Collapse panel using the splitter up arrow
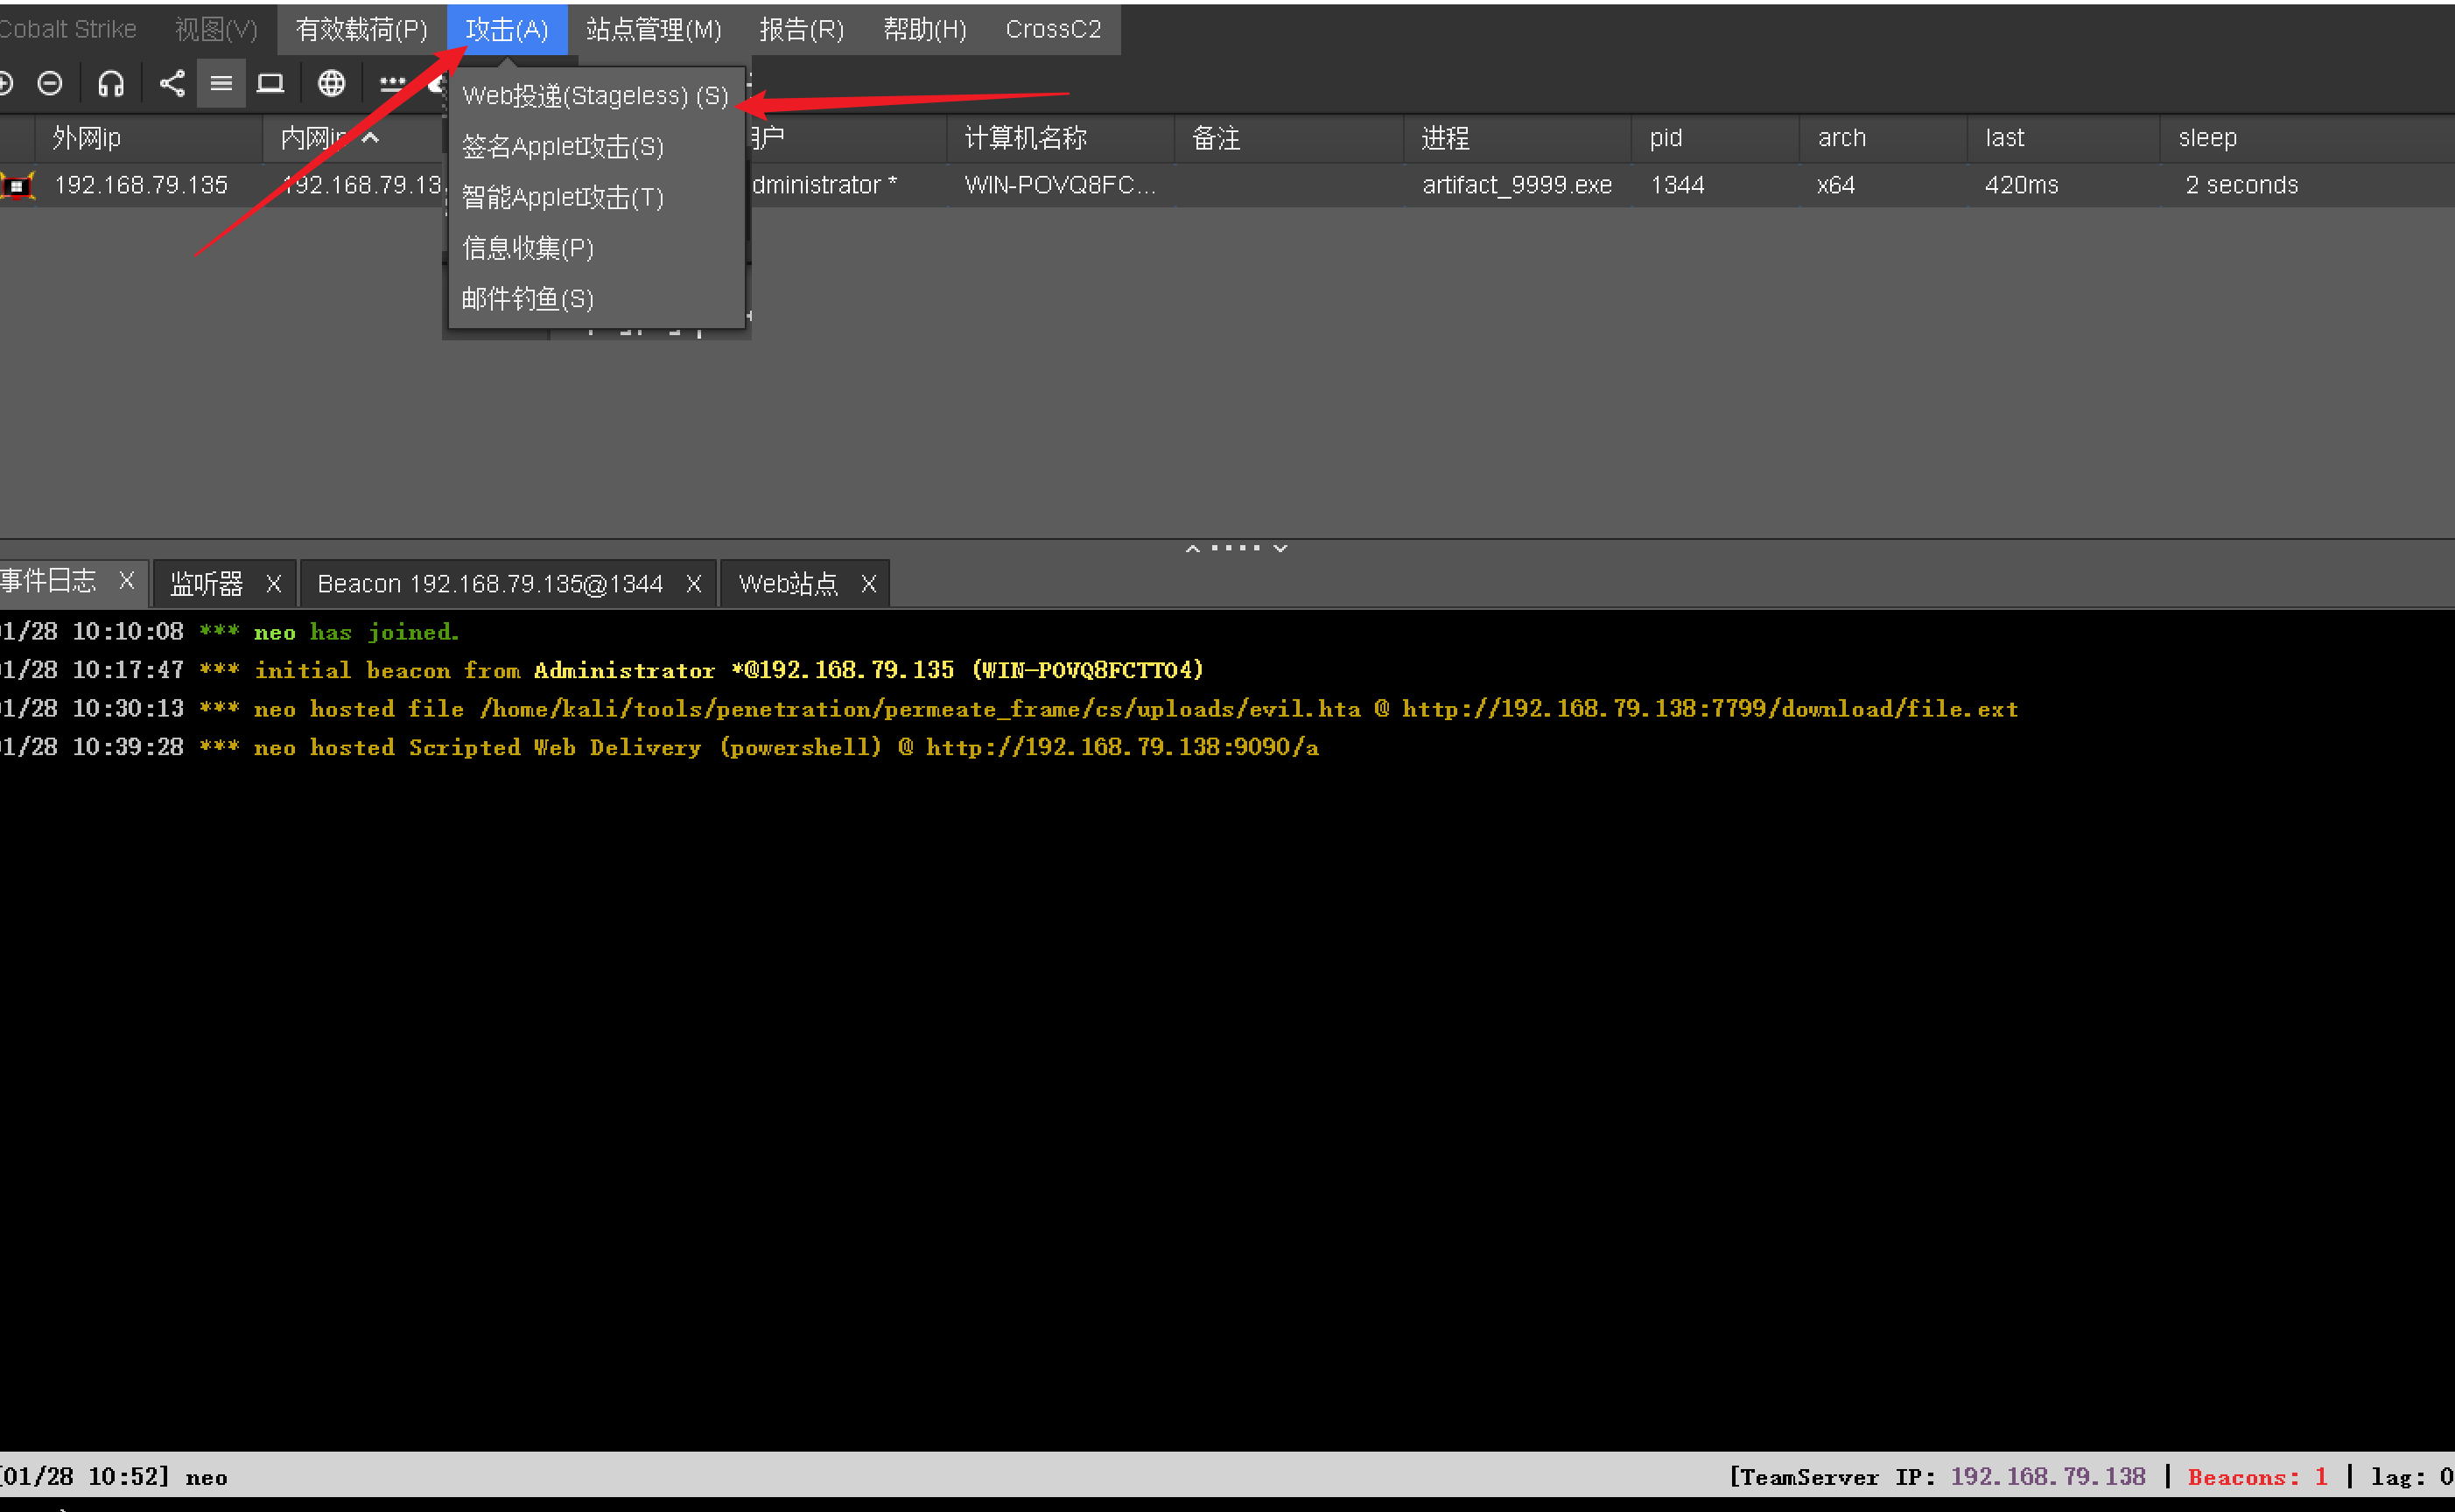This screenshot has height=1512, width=2455. pyautogui.click(x=1192, y=549)
